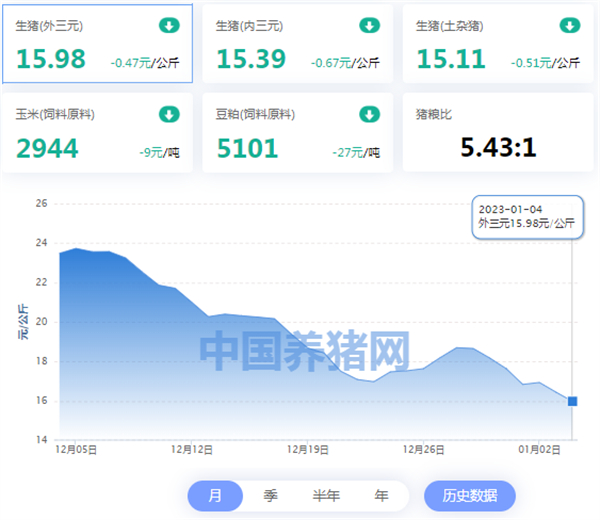600x520 pixels.
Task: Click the -27元/吨 change text
Action: coord(356,153)
